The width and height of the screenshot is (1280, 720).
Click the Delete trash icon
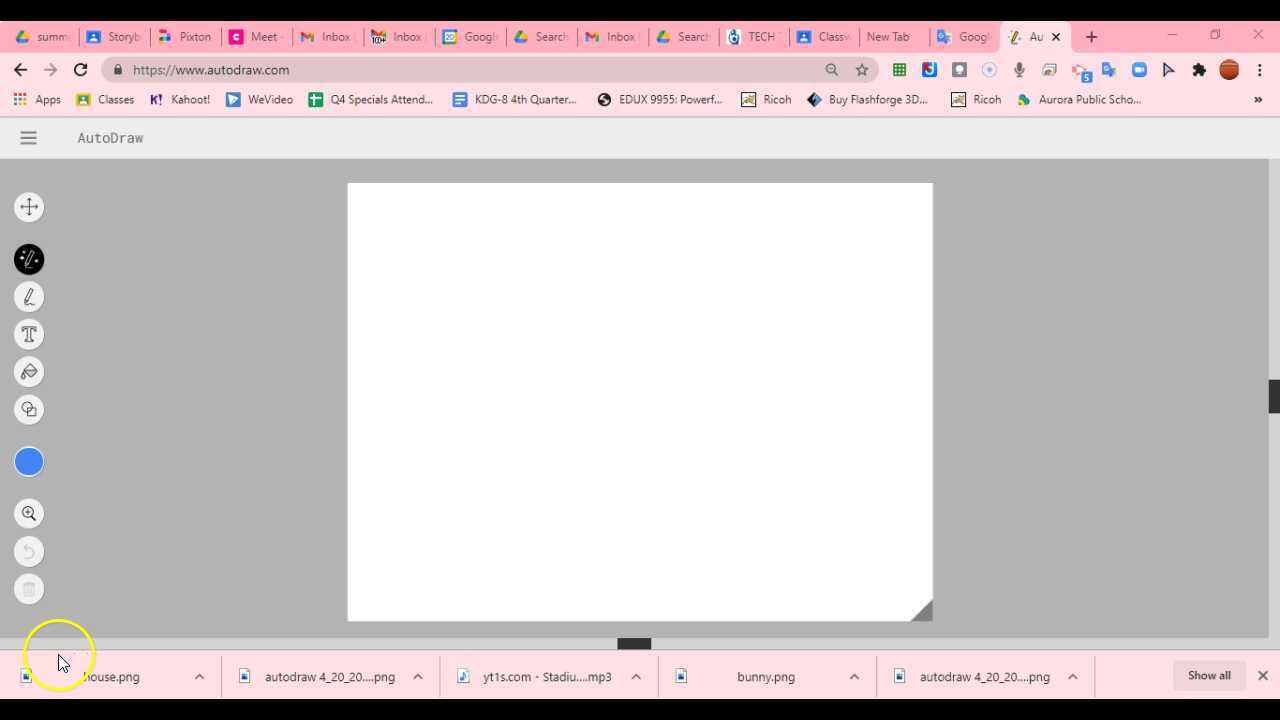[28, 588]
